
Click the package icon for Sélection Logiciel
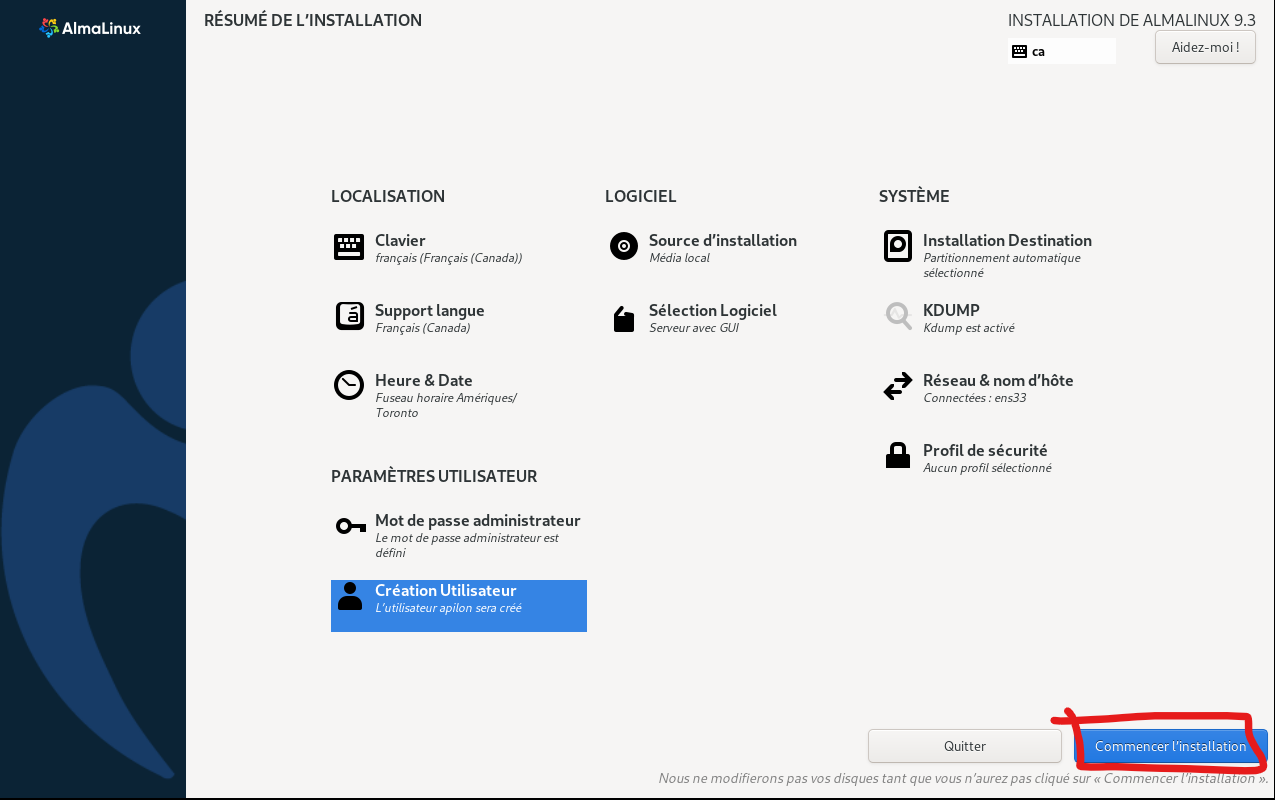pyautogui.click(x=623, y=319)
